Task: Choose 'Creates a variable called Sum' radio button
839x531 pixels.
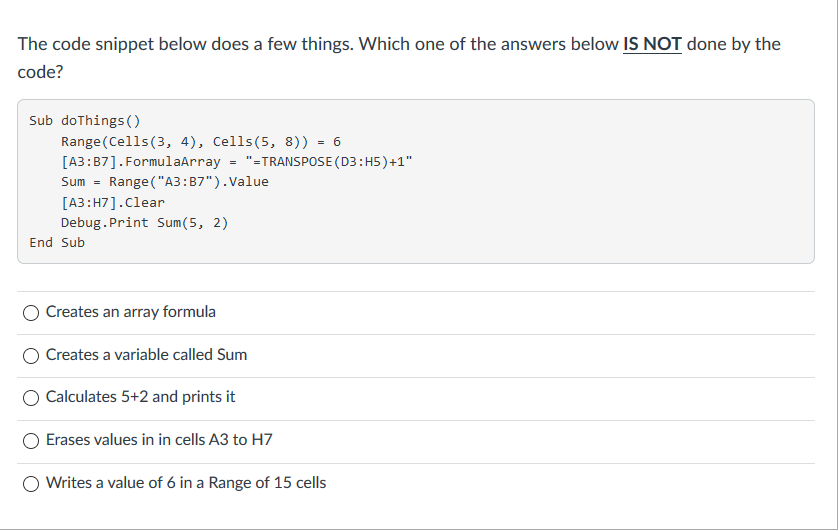Action: [x=31, y=355]
